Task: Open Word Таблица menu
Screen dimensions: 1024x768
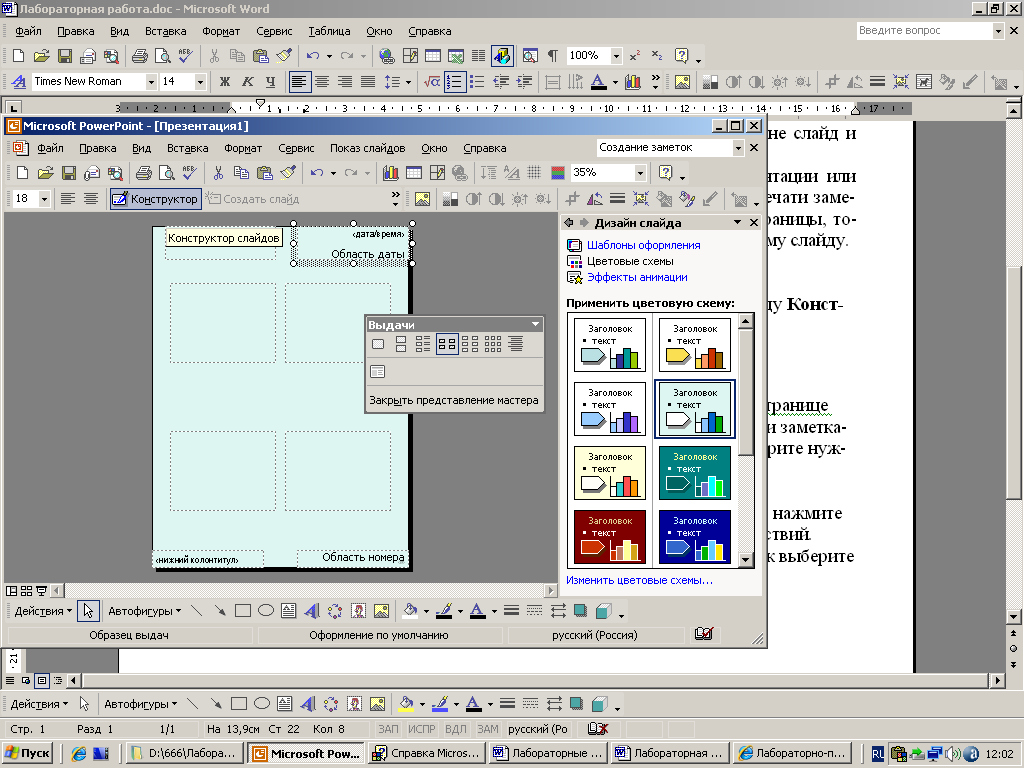Action: click(329, 31)
